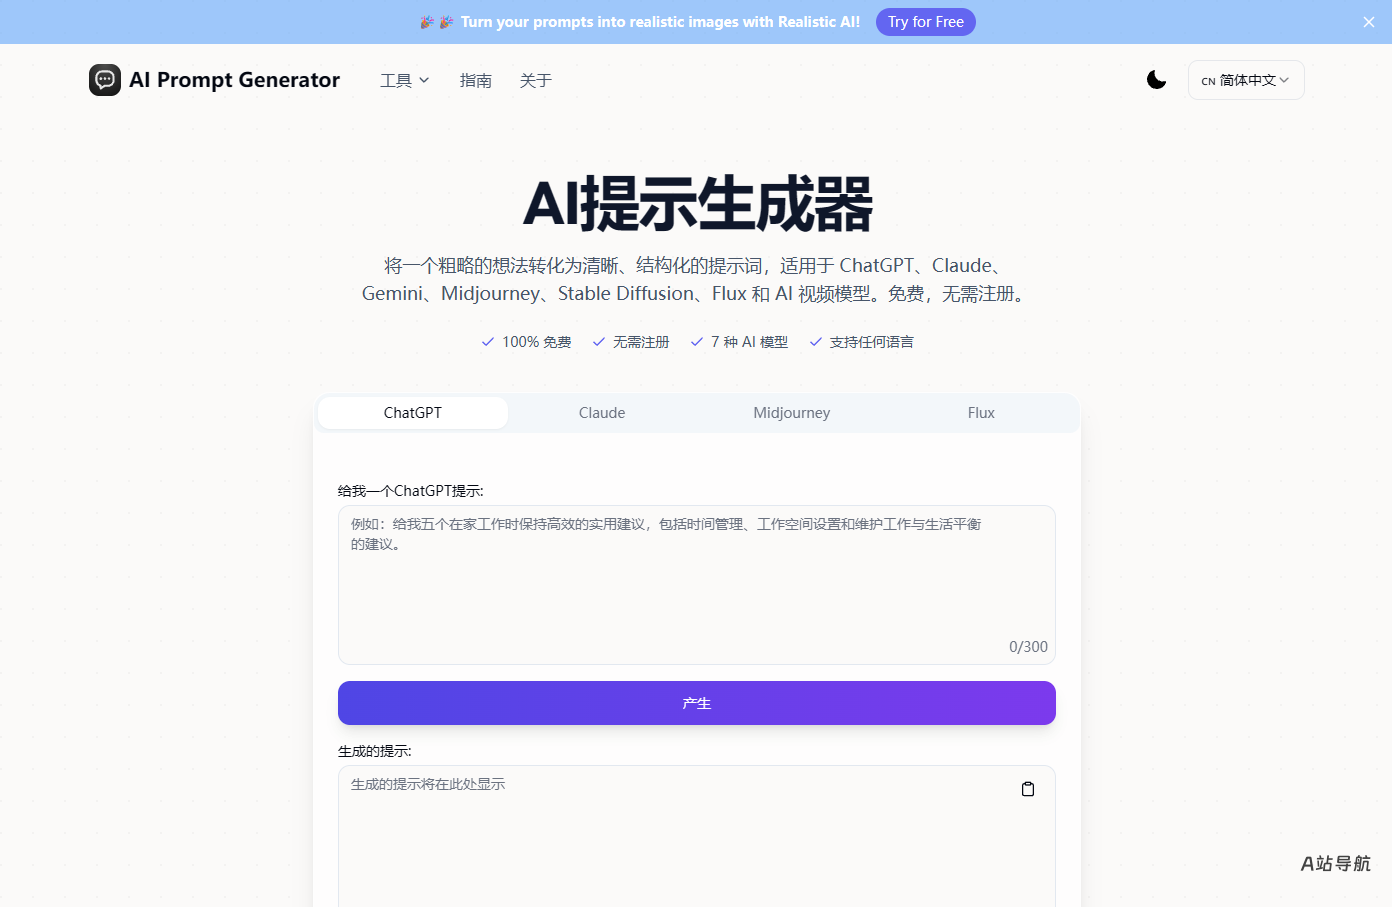Open the 工具 dropdown menu
1392x907 pixels.
click(x=405, y=80)
